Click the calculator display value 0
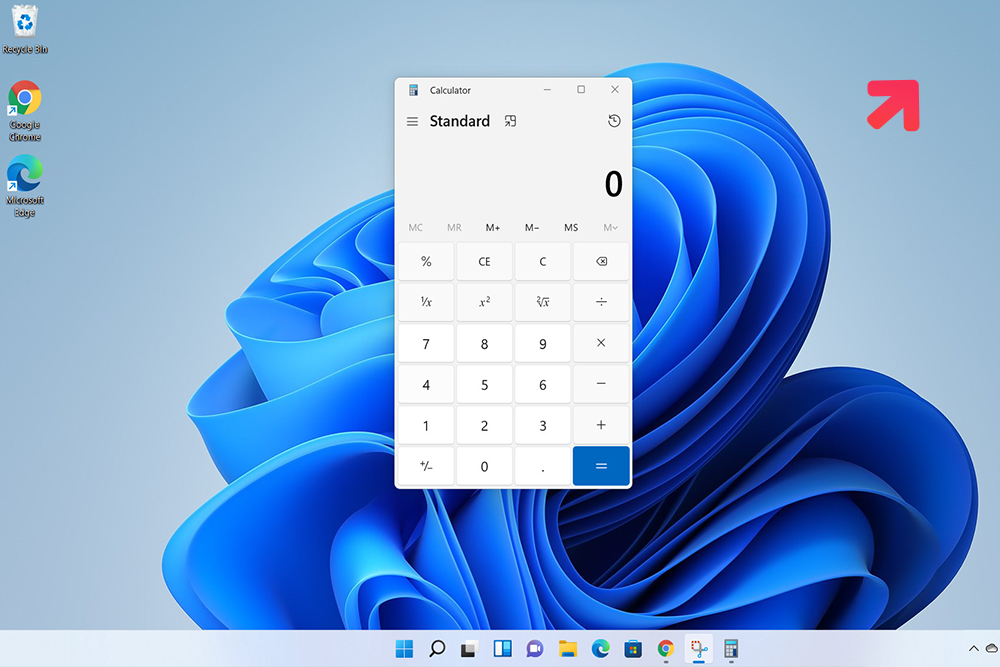1000x667 pixels. pos(613,184)
